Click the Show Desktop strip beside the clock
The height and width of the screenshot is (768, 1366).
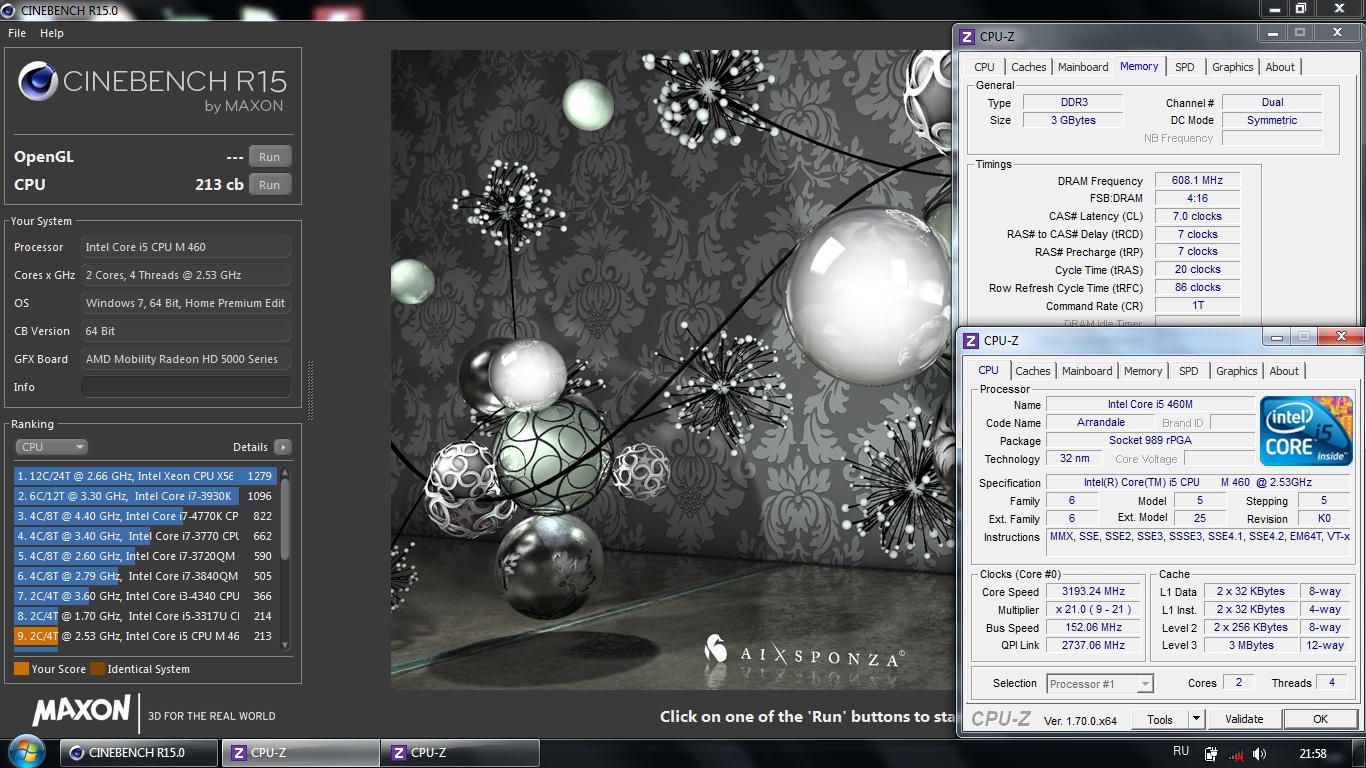[x=1359, y=753]
